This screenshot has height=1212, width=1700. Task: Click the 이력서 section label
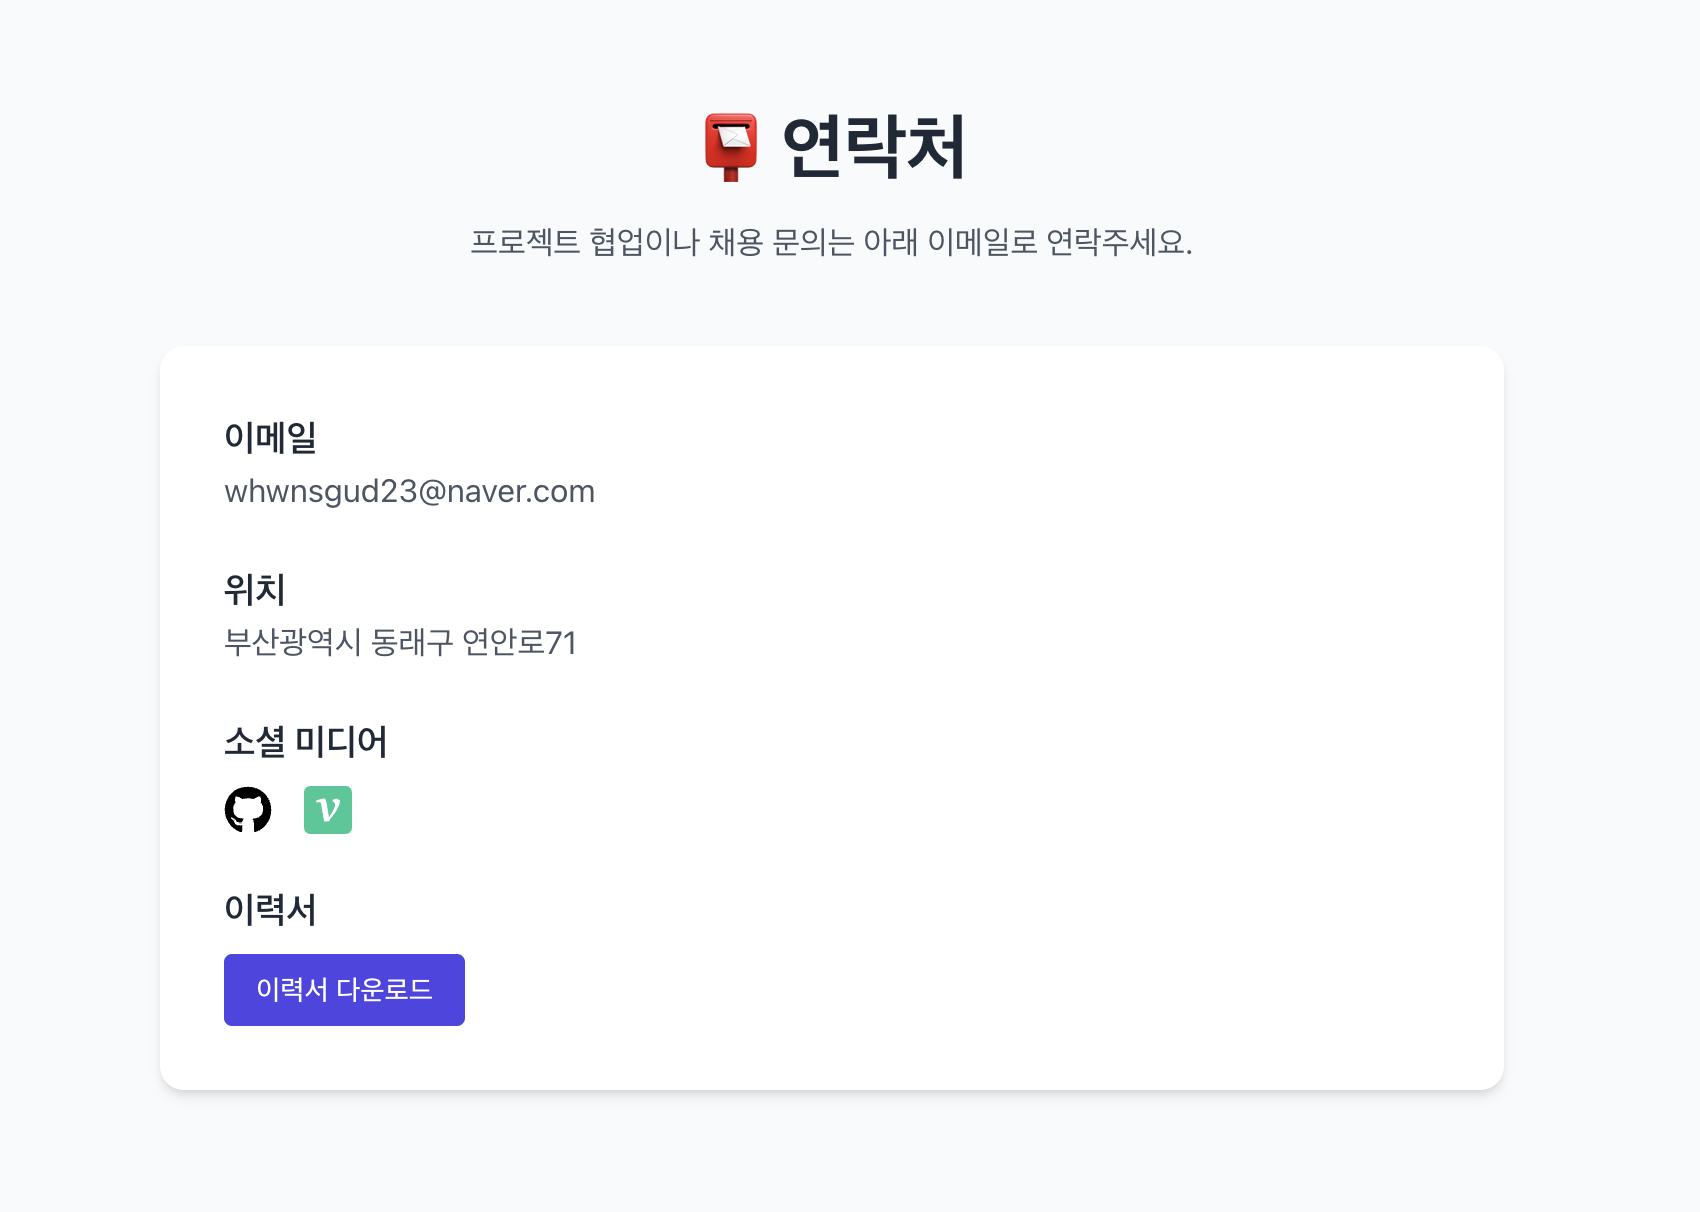(x=270, y=909)
